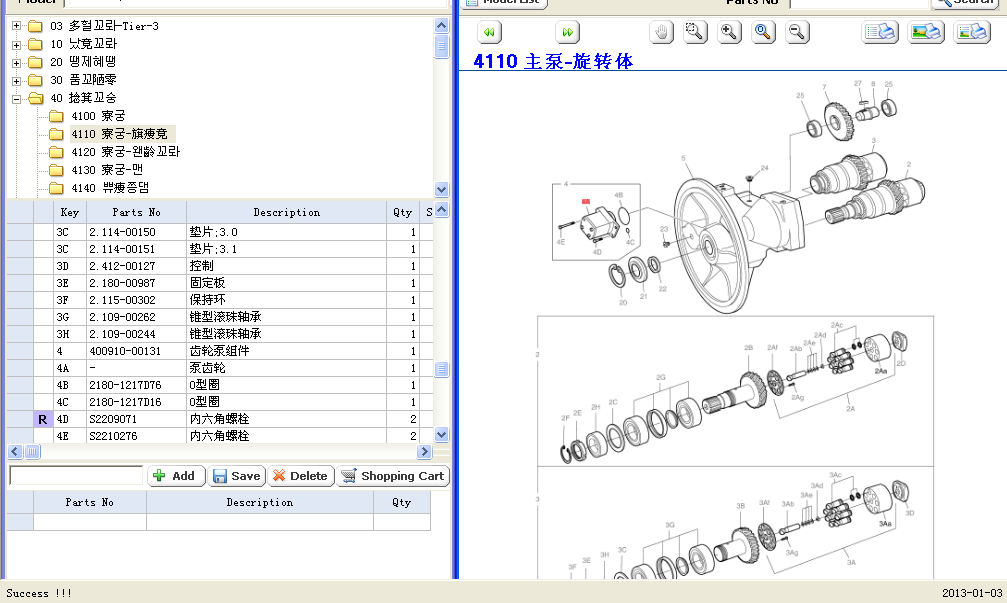Click tree panel vertical scrollbar thumb
The image size is (1007, 603).
point(441,46)
